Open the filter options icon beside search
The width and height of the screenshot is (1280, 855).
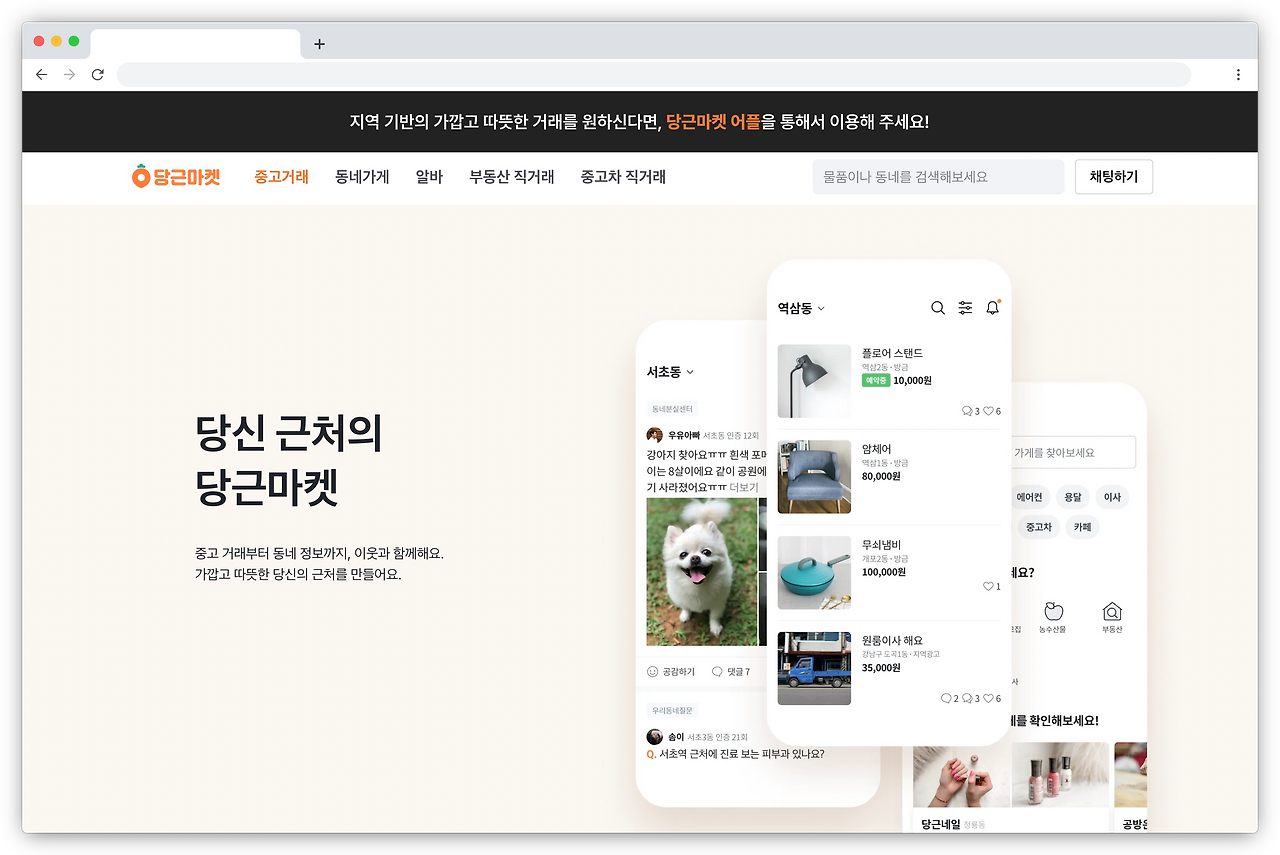click(965, 308)
